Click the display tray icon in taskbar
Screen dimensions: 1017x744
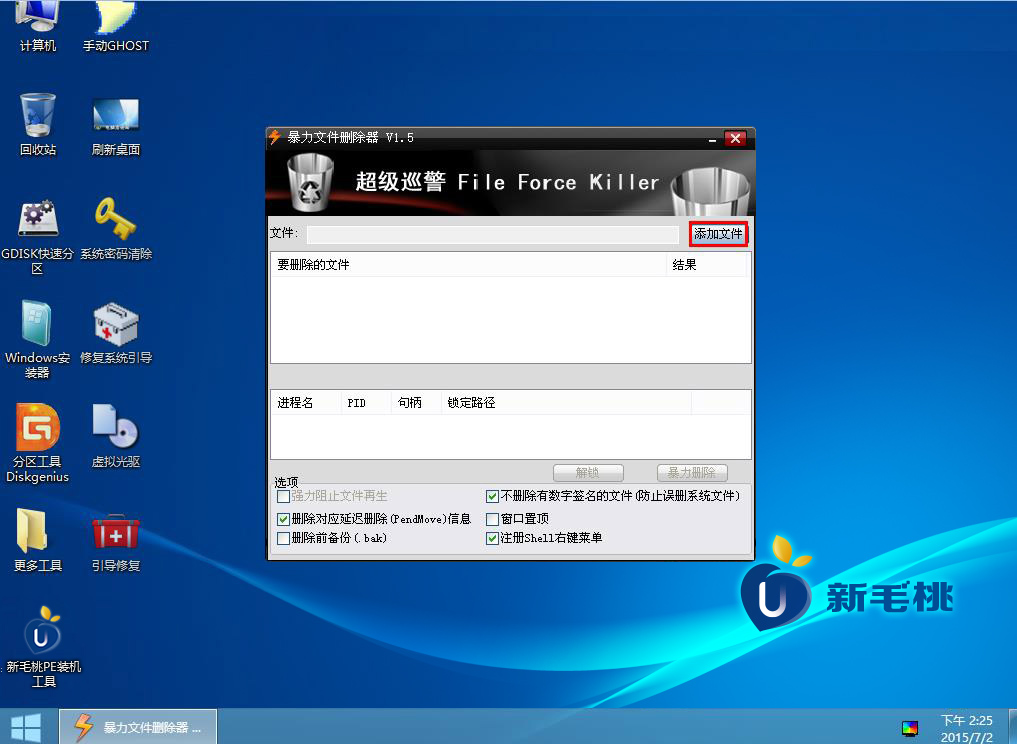910,729
